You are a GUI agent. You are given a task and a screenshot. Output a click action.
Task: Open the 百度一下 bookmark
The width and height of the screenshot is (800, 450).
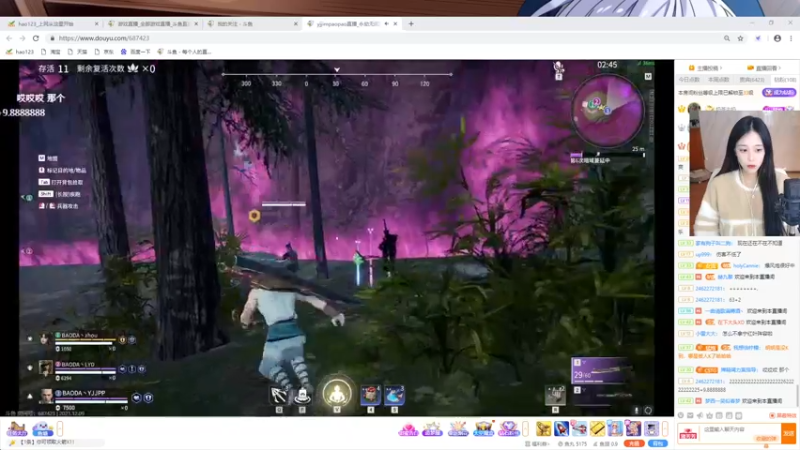(x=135, y=52)
